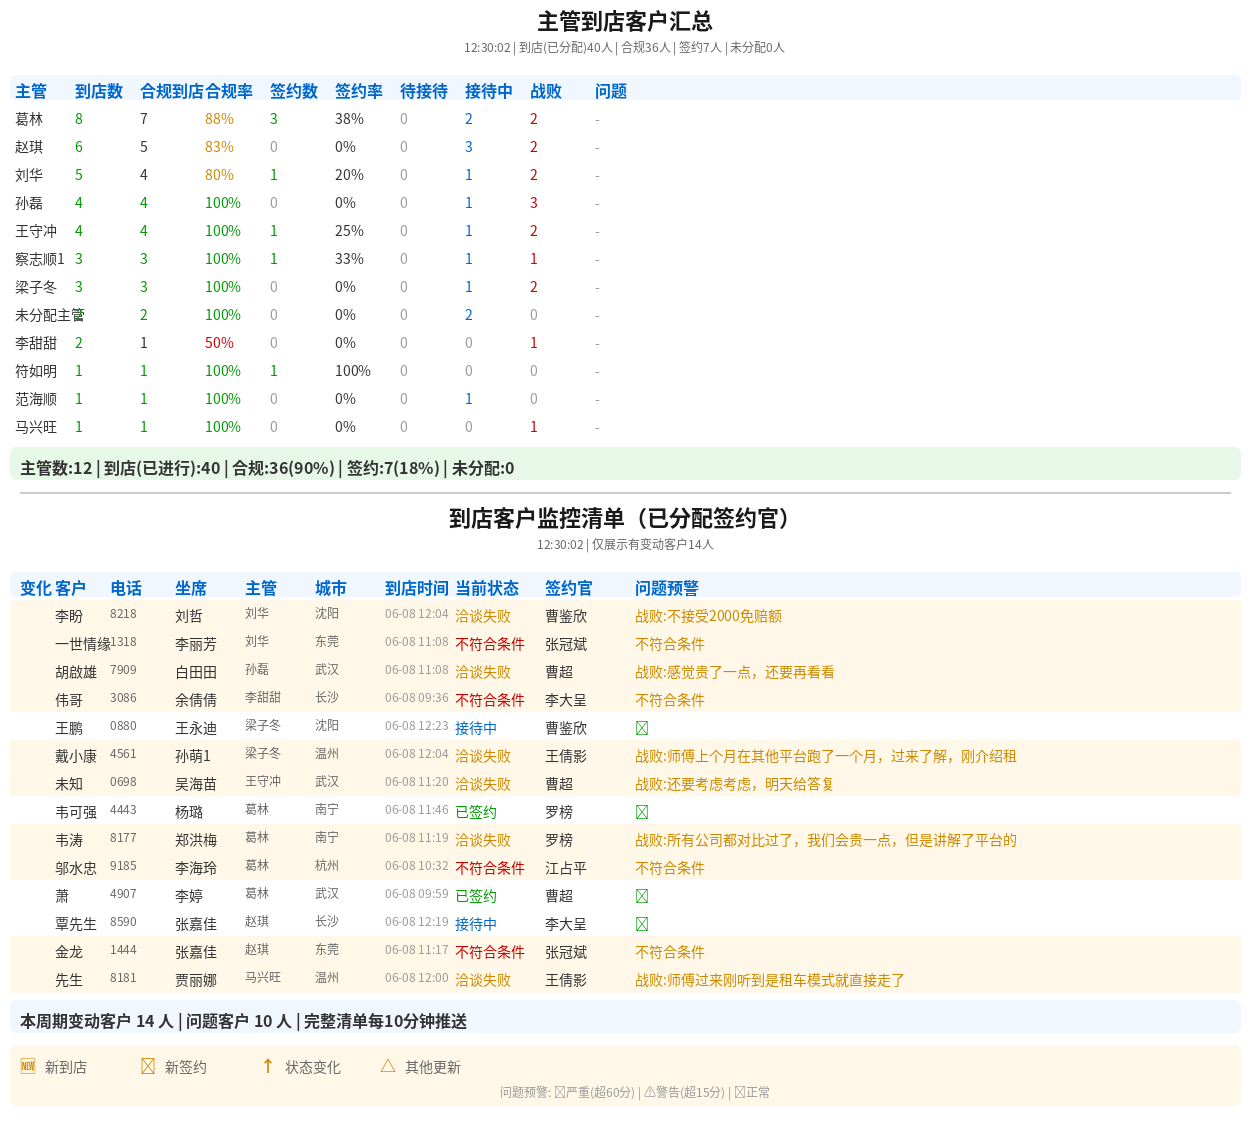Viewport: 1250px width, 1148px height.
Task: Select customer 金龙 in the monitoring list
Action: point(69,953)
